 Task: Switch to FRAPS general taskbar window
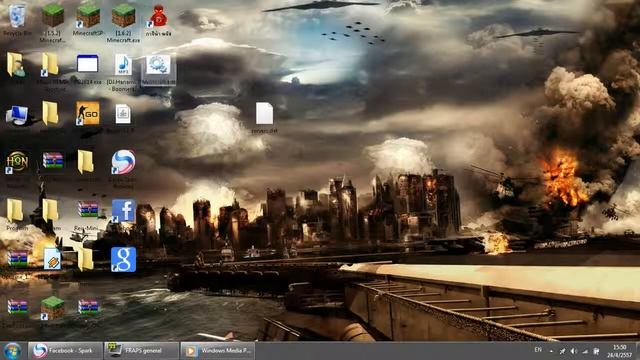[x=141, y=351]
